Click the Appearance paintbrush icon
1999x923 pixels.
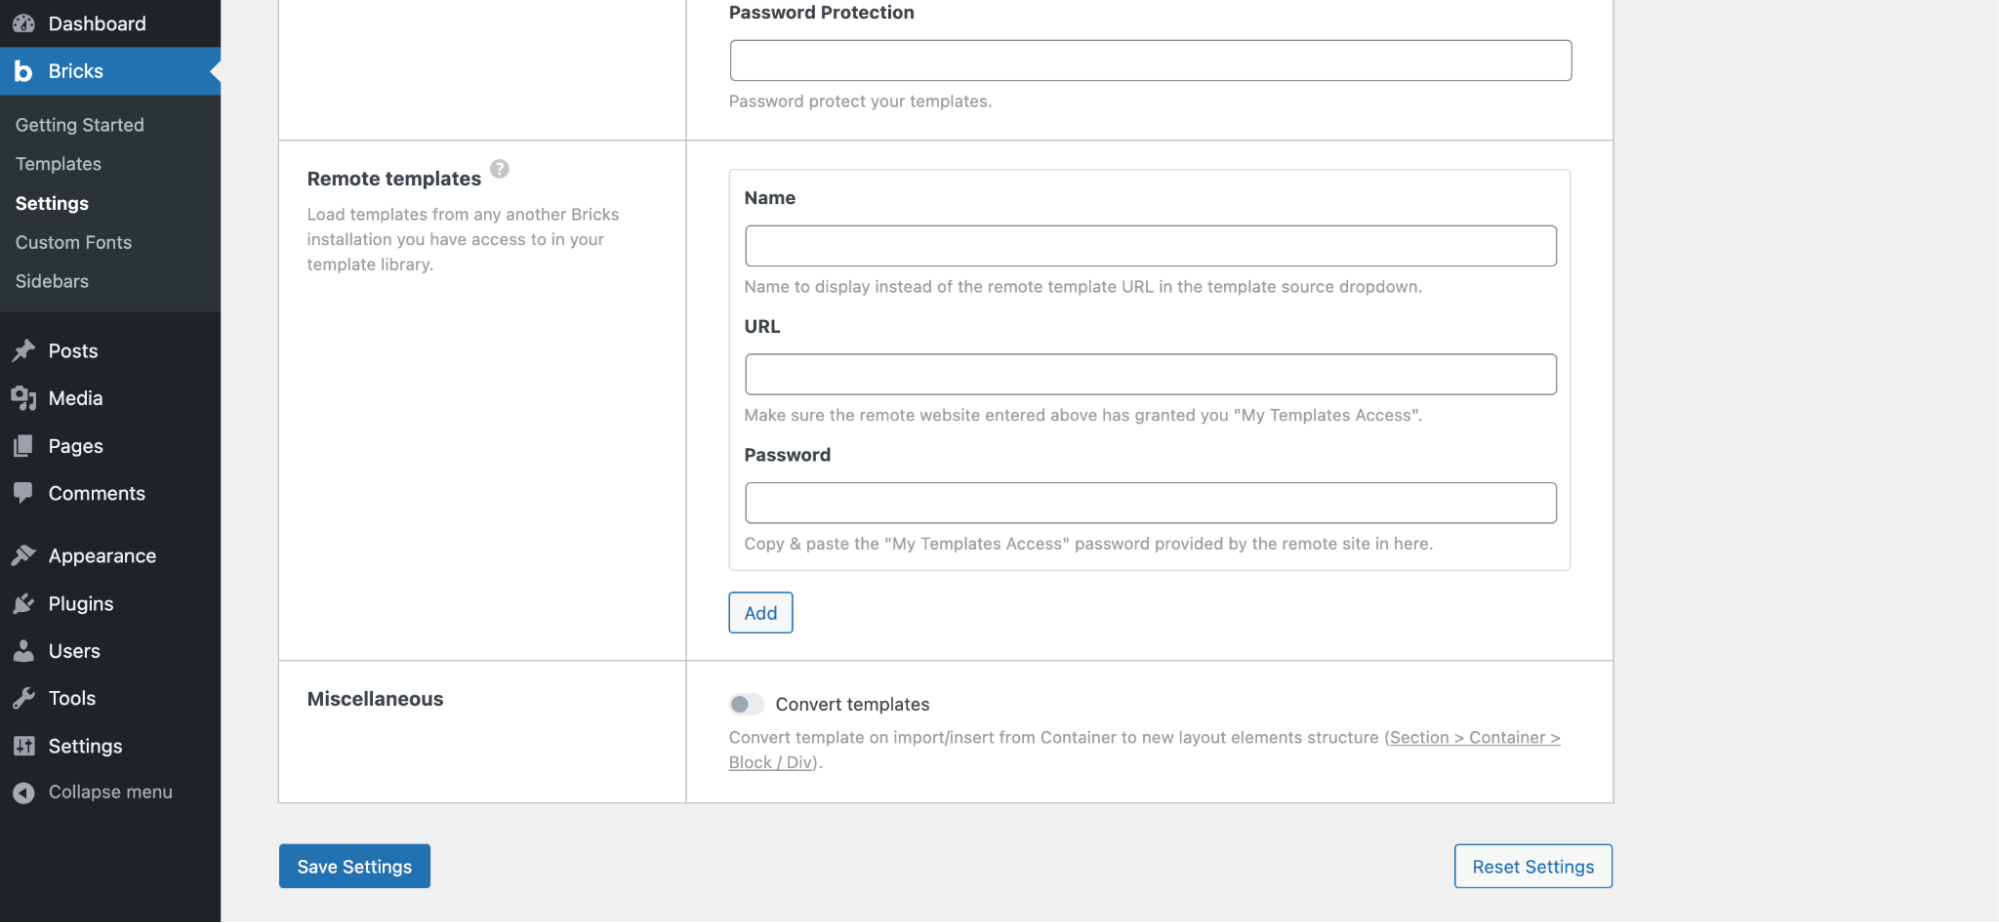pos(24,556)
